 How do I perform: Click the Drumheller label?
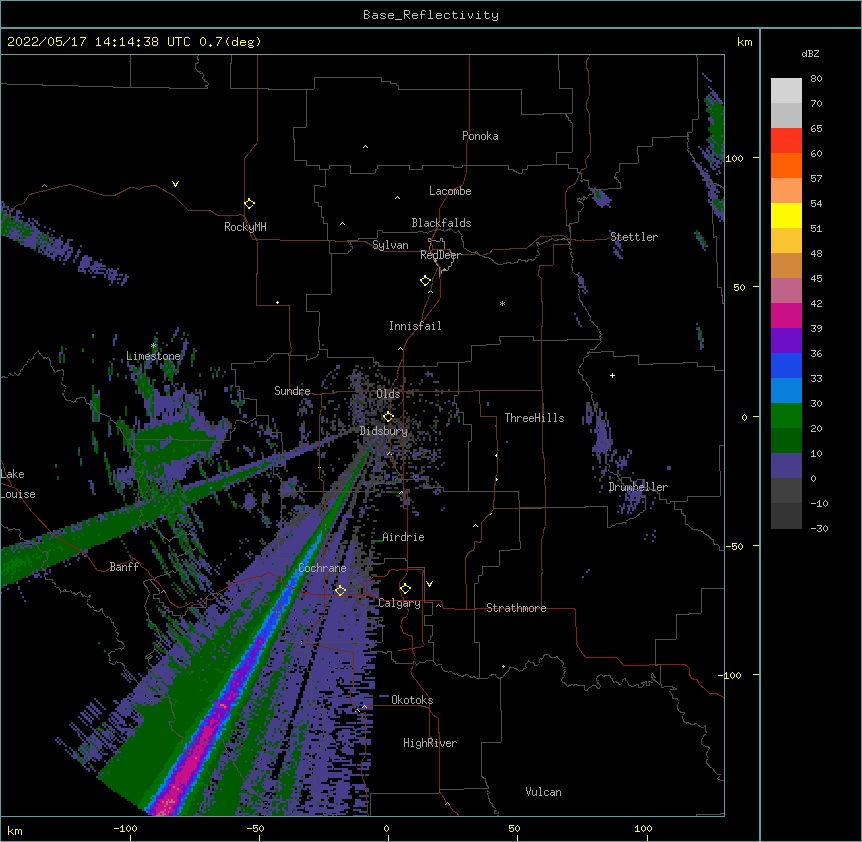tap(638, 487)
